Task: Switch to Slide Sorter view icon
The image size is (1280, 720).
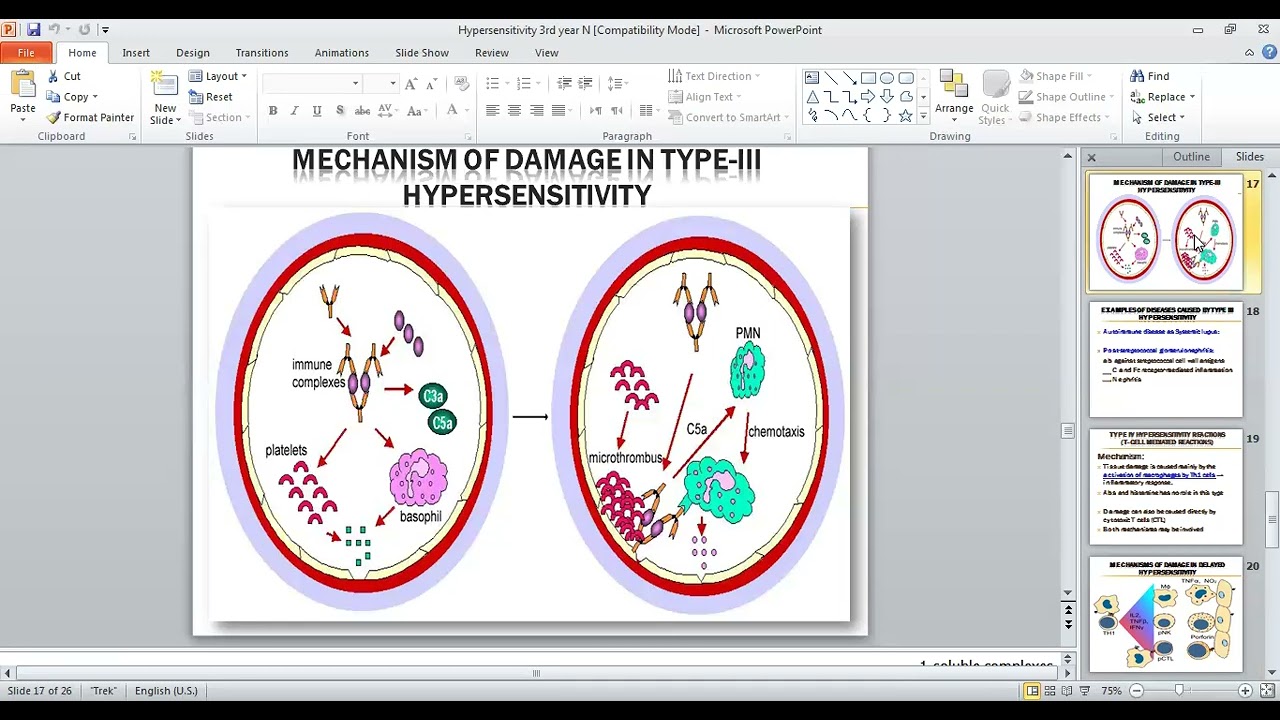Action: coord(1050,691)
